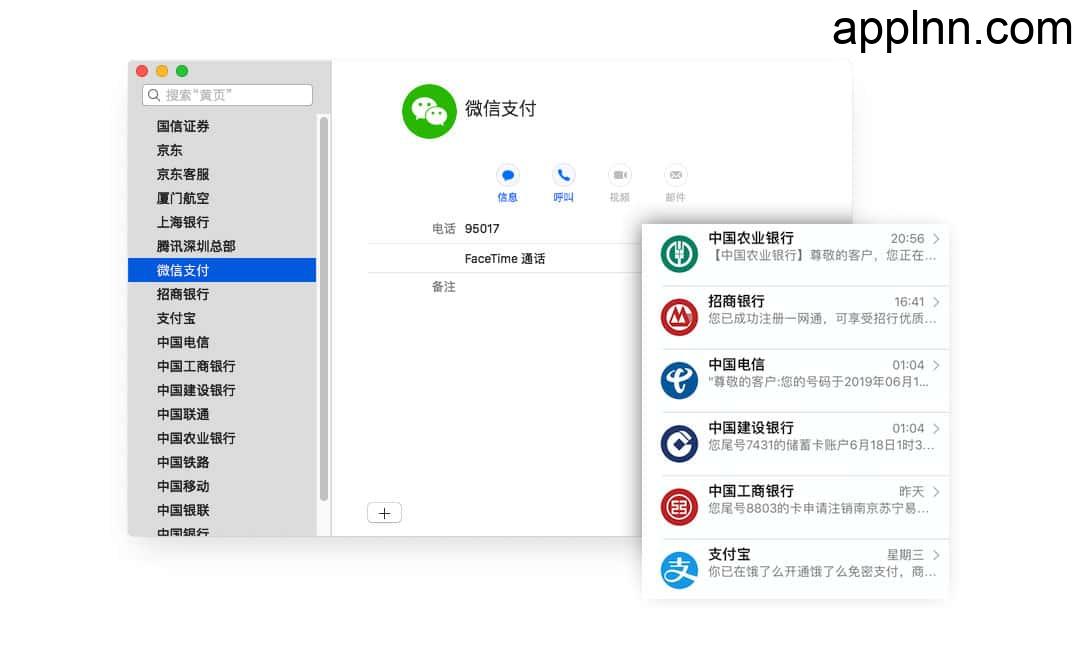Image resolution: width=1082 pixels, height=661 pixels.
Task: Click the 星期三 message timestamp
Action: click(x=905, y=555)
